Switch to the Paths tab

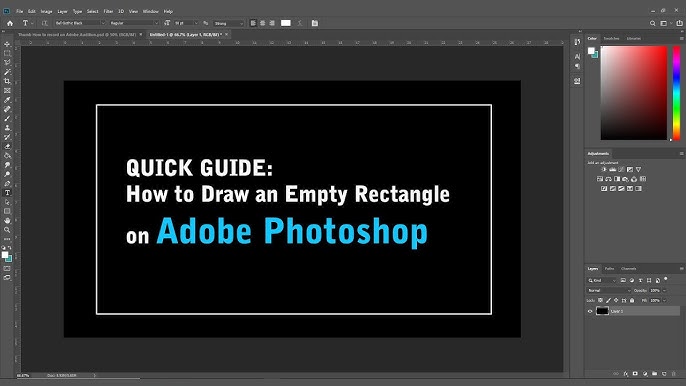609,269
